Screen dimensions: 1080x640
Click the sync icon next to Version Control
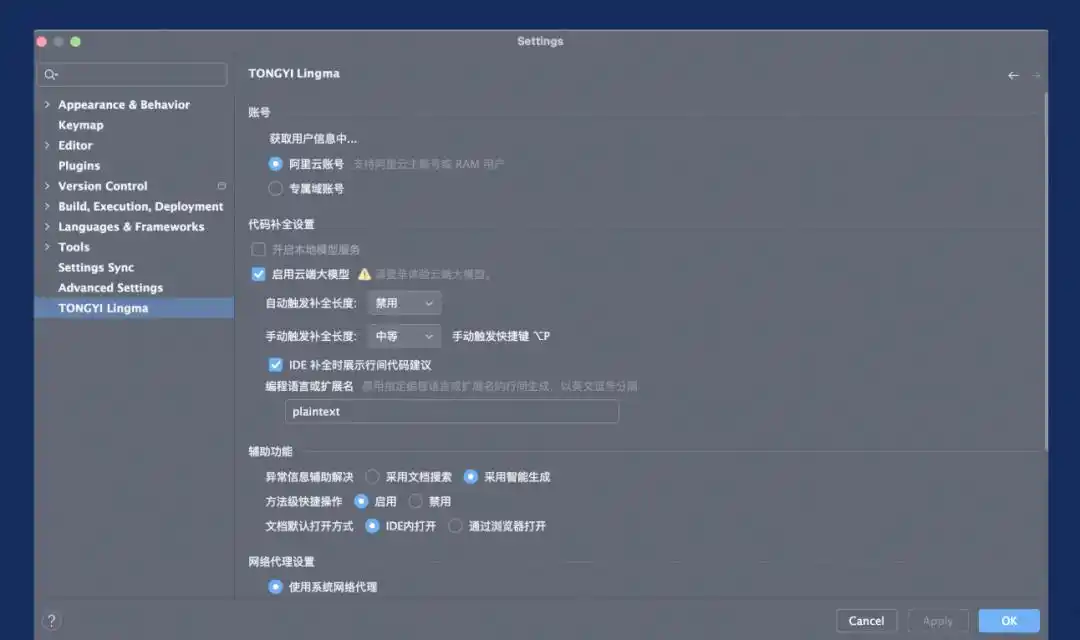click(x=222, y=185)
